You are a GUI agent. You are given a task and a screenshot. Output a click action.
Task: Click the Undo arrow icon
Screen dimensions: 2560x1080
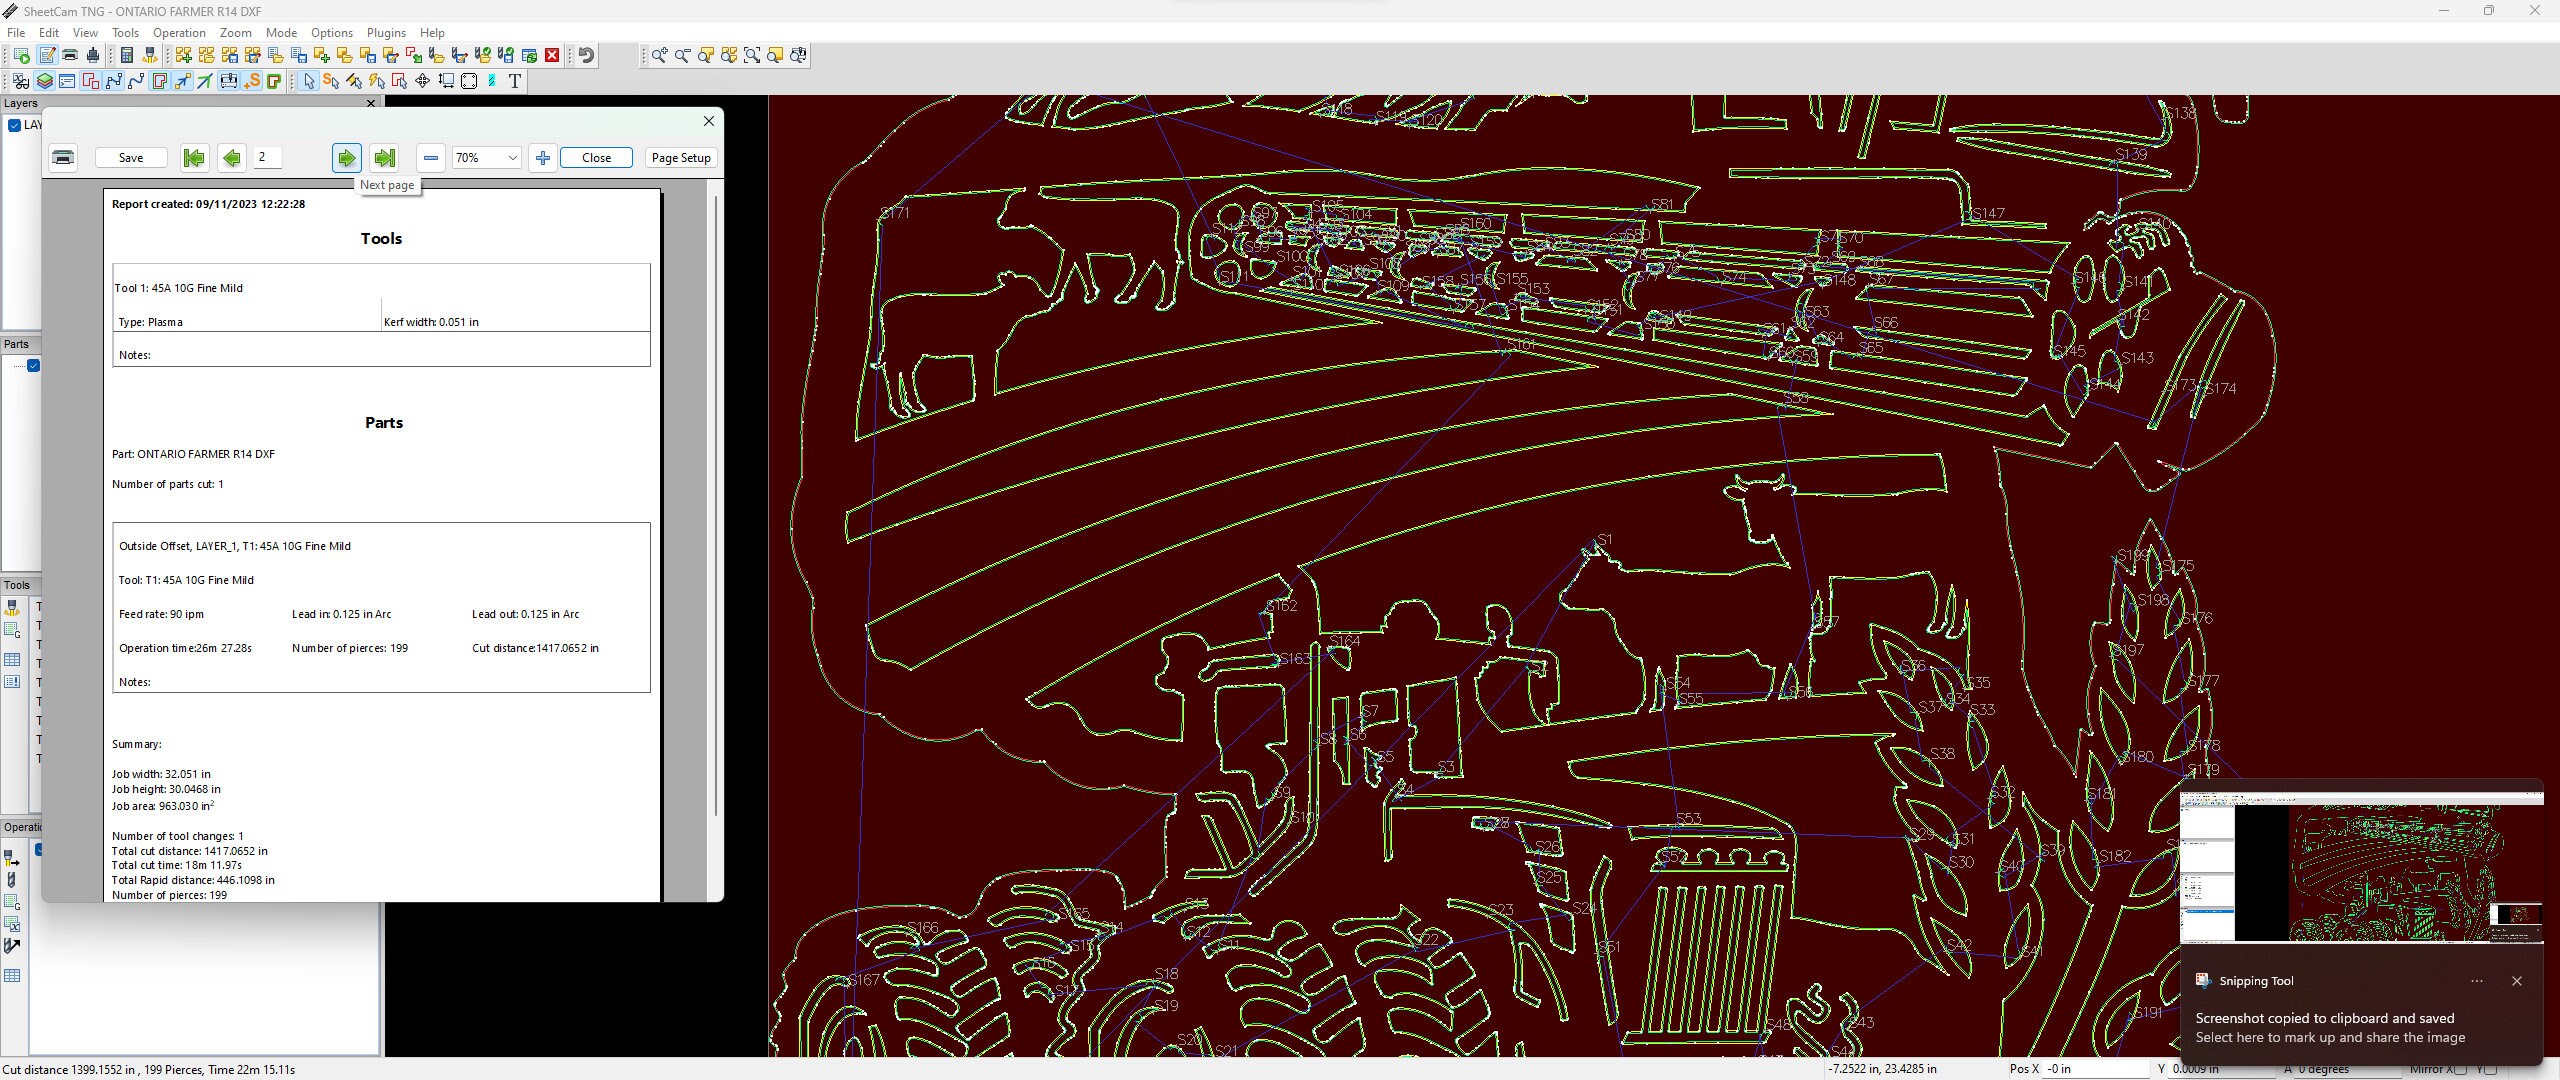pos(586,55)
